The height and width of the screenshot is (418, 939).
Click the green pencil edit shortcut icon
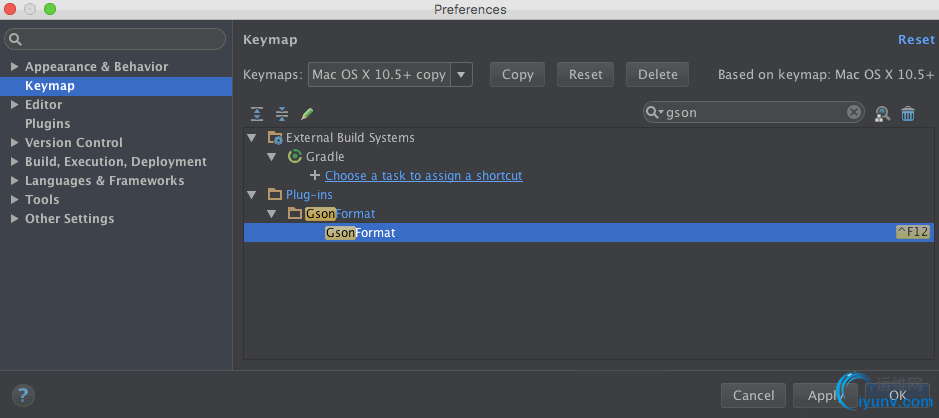pos(307,114)
